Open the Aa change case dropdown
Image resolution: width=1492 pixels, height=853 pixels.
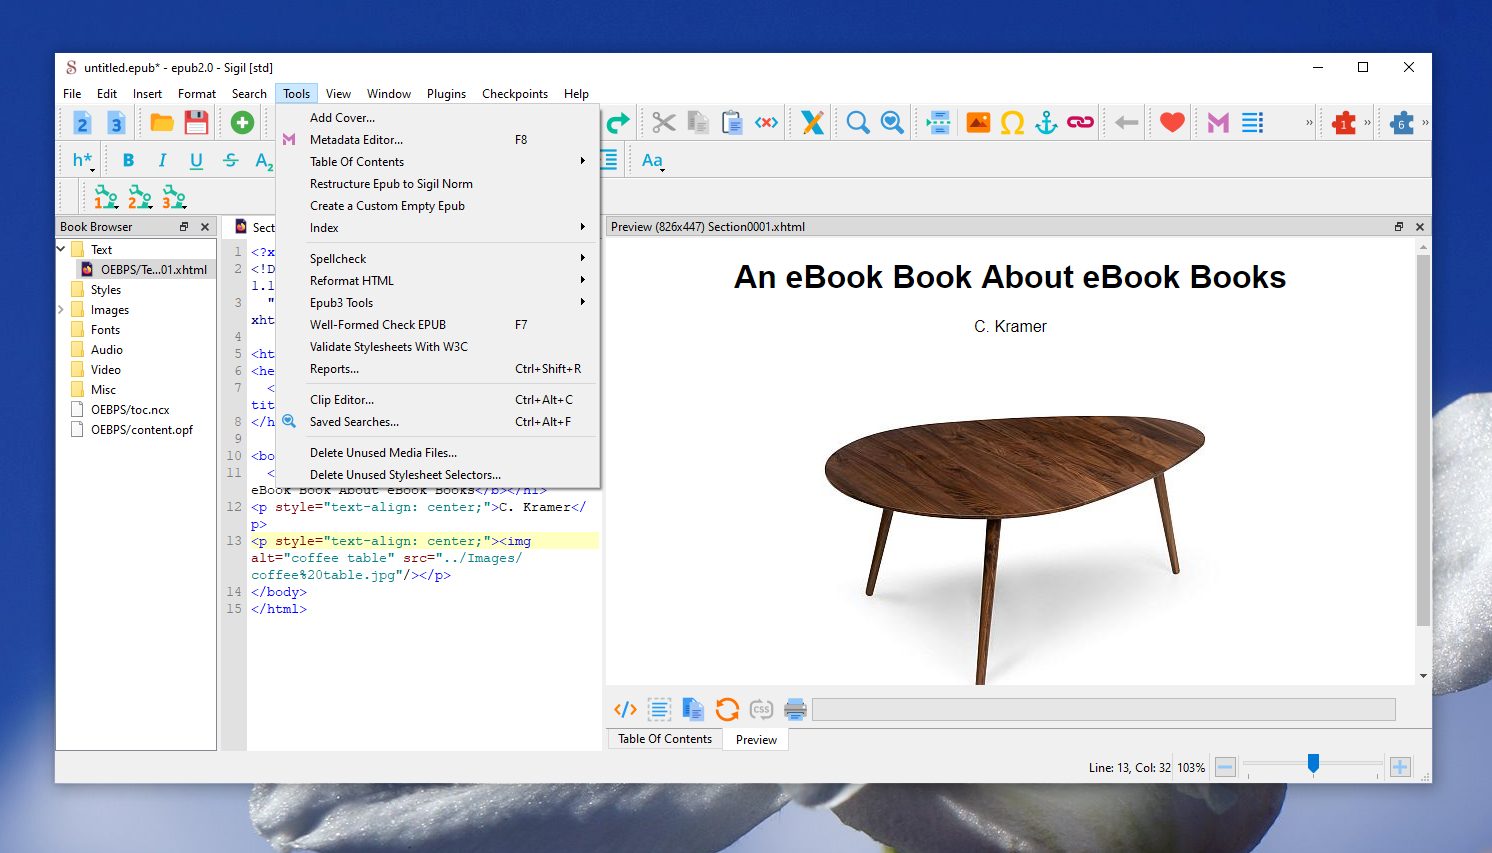[652, 161]
